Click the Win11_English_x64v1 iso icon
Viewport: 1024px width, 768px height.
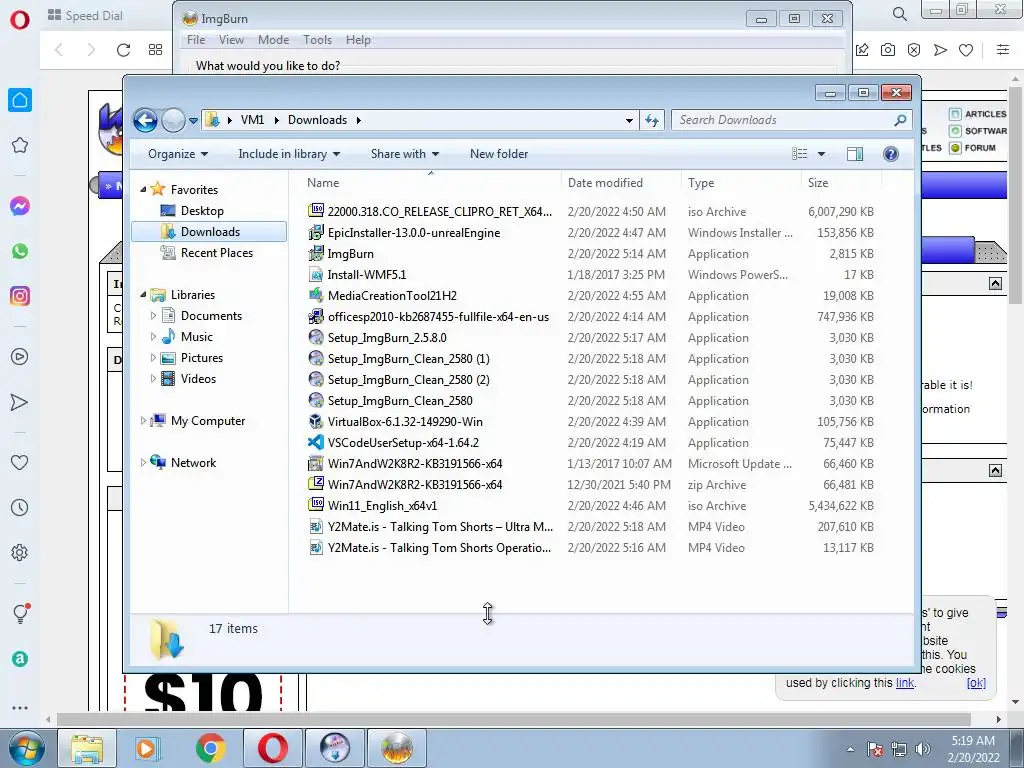click(x=316, y=505)
